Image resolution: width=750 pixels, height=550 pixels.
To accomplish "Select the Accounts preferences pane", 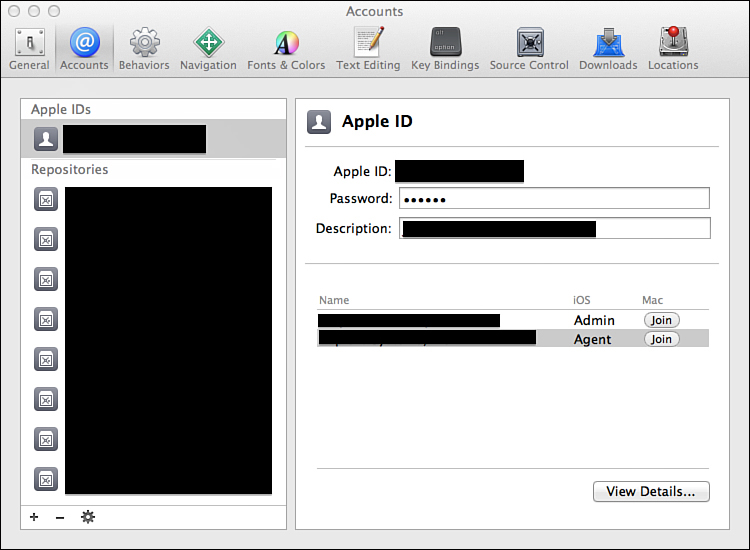I will coord(84,49).
